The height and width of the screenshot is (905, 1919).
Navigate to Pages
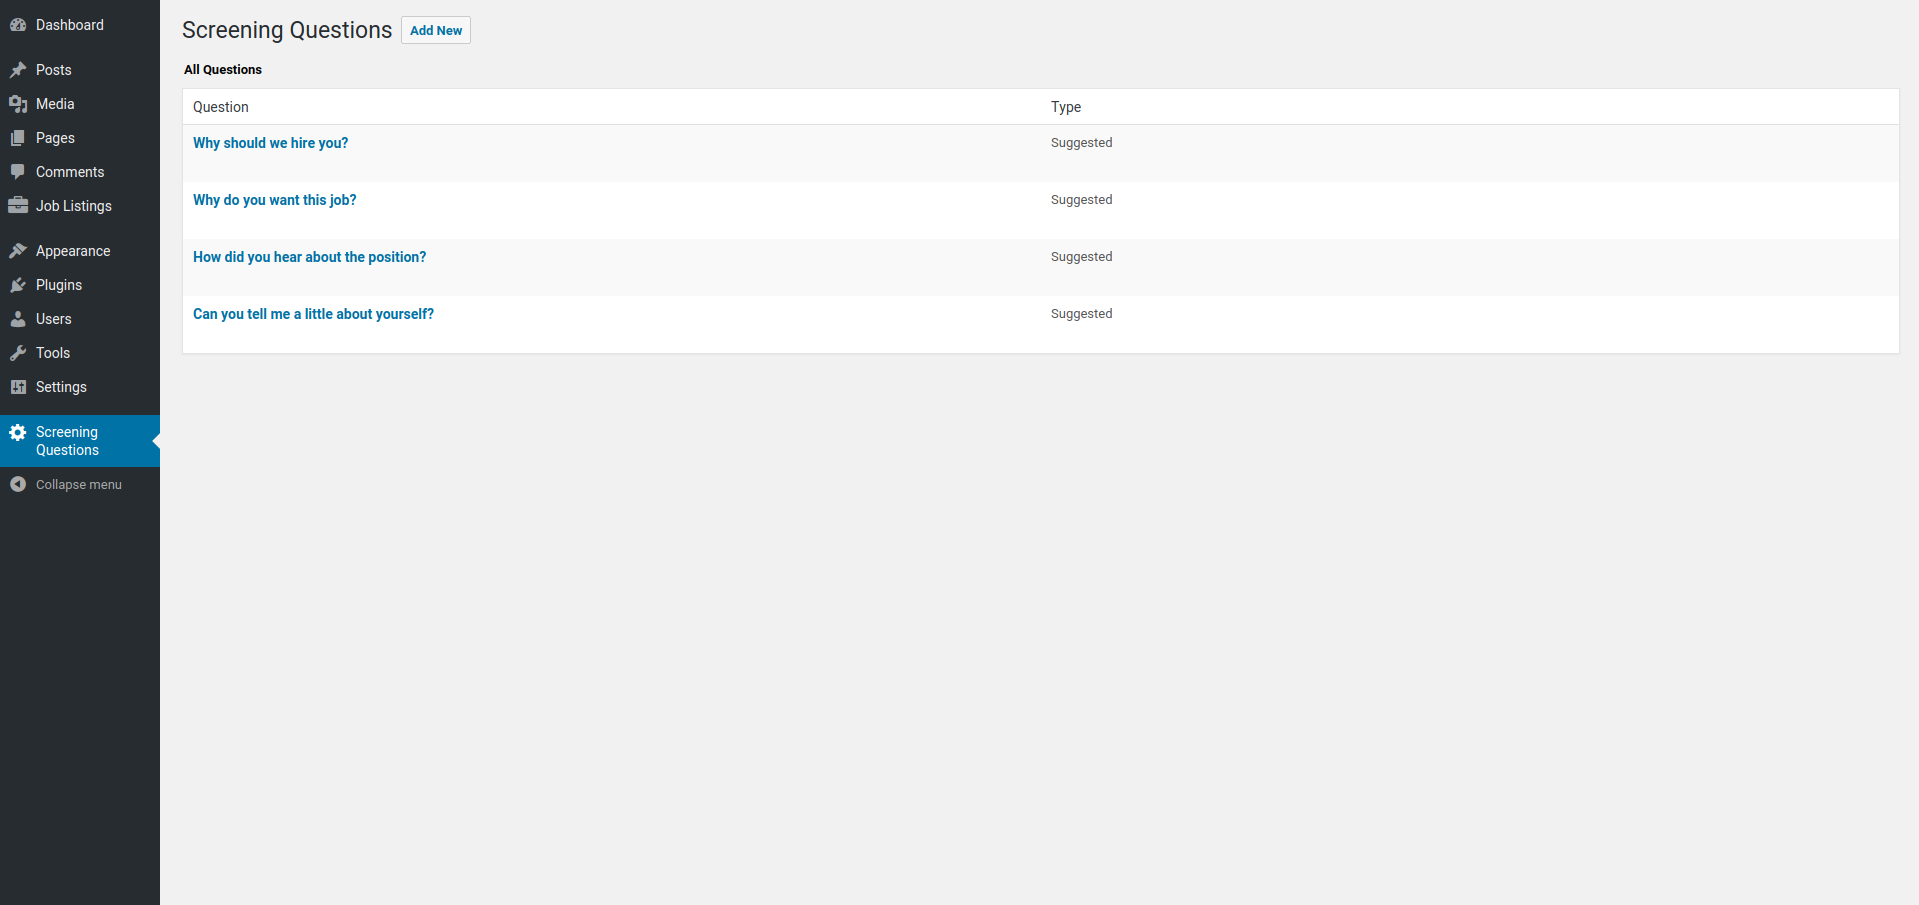[x=55, y=138]
